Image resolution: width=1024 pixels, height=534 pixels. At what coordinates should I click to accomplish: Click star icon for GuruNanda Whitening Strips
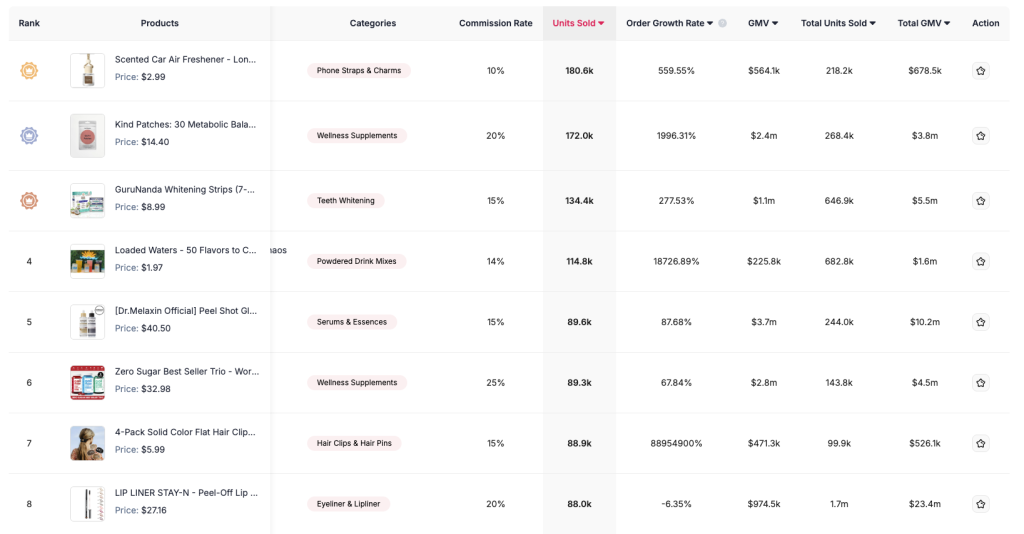980,201
